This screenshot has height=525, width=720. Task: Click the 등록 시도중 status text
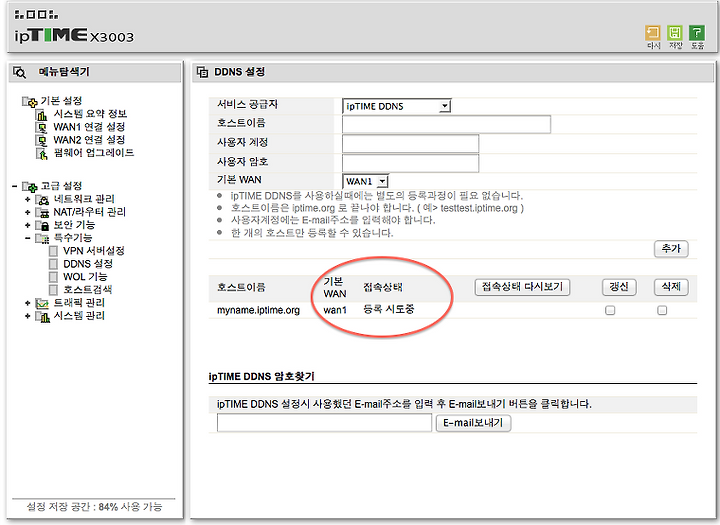[388, 310]
